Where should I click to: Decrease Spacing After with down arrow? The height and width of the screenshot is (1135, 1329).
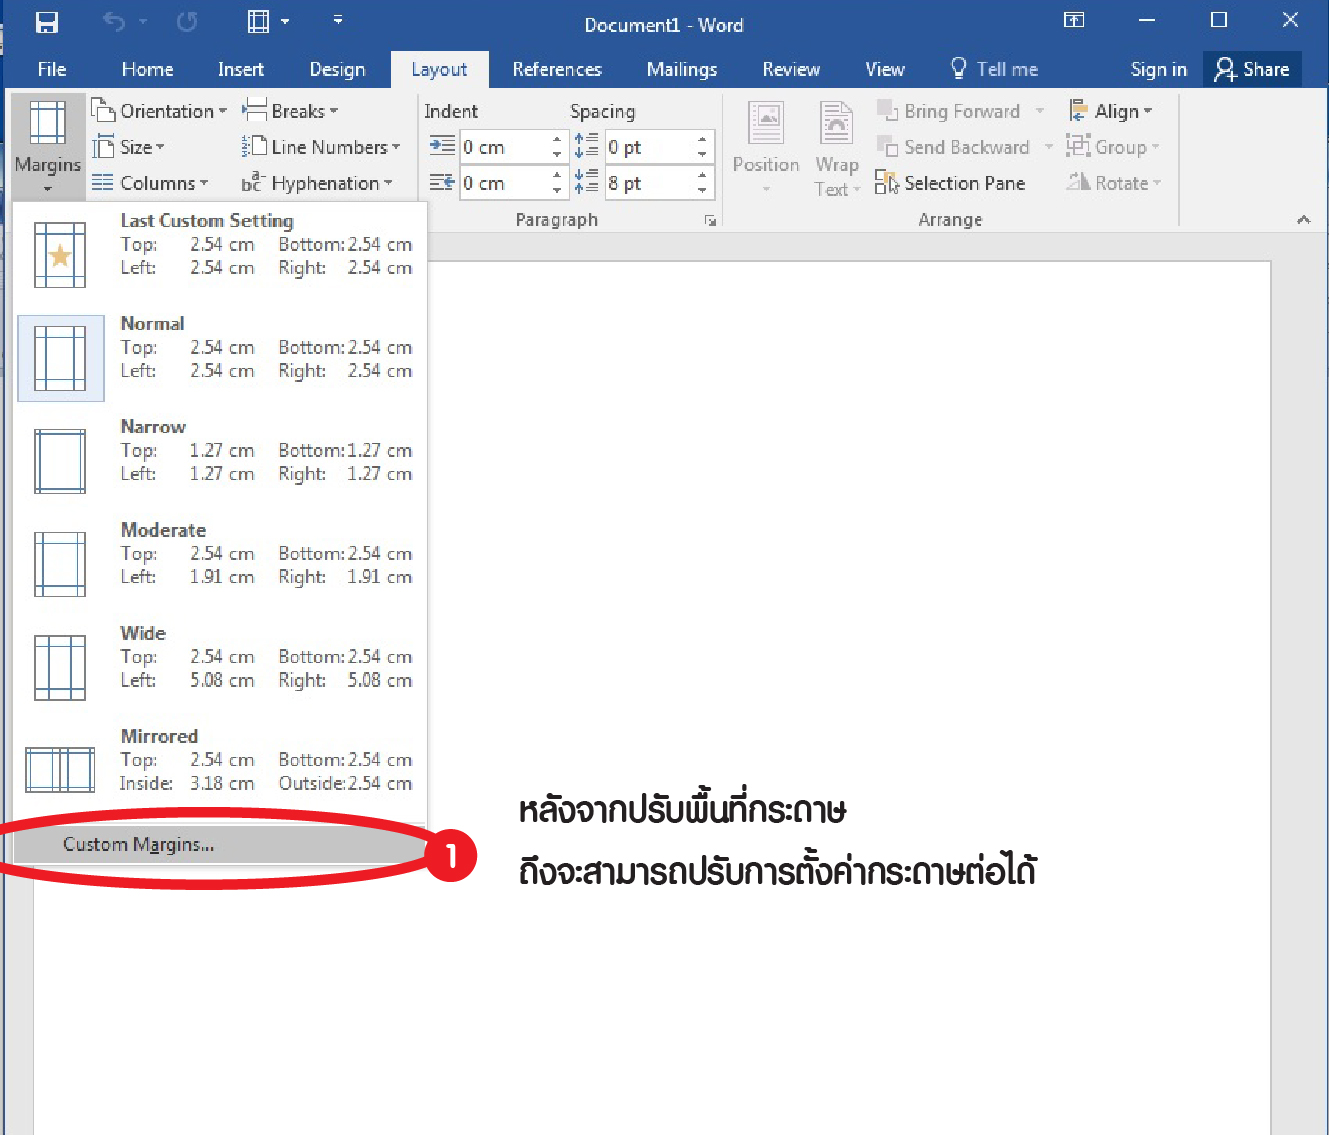[x=703, y=190]
